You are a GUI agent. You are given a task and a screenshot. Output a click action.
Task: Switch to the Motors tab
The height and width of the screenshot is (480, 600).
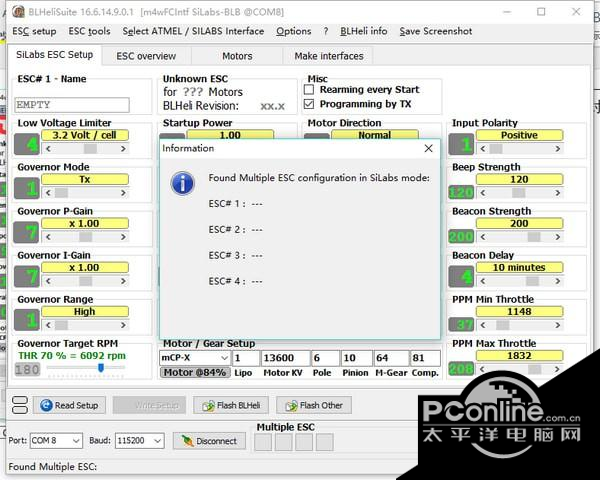click(237, 56)
